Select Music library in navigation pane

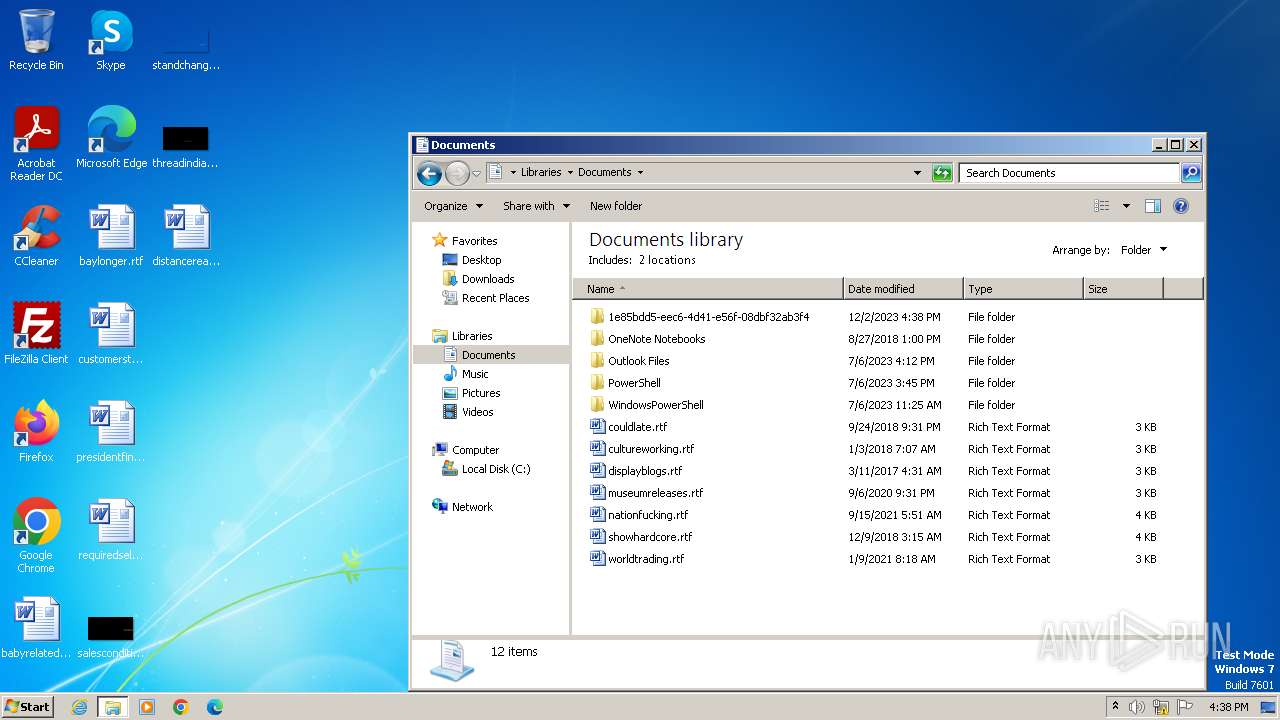click(475, 374)
